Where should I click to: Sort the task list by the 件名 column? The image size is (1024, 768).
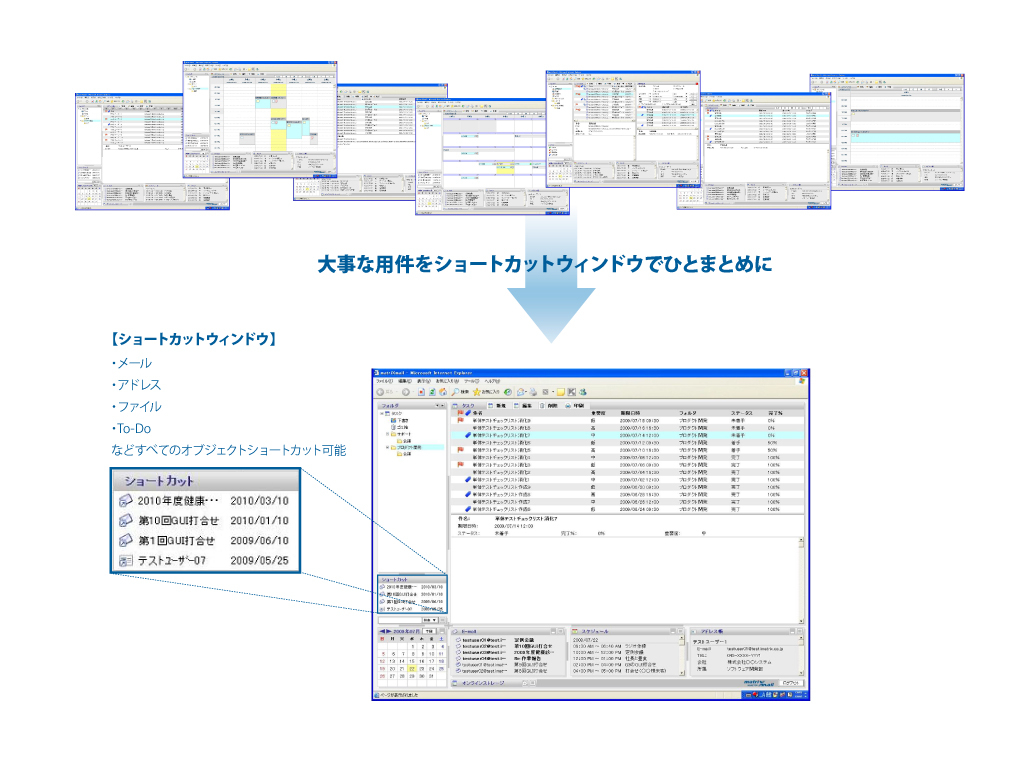tap(478, 413)
